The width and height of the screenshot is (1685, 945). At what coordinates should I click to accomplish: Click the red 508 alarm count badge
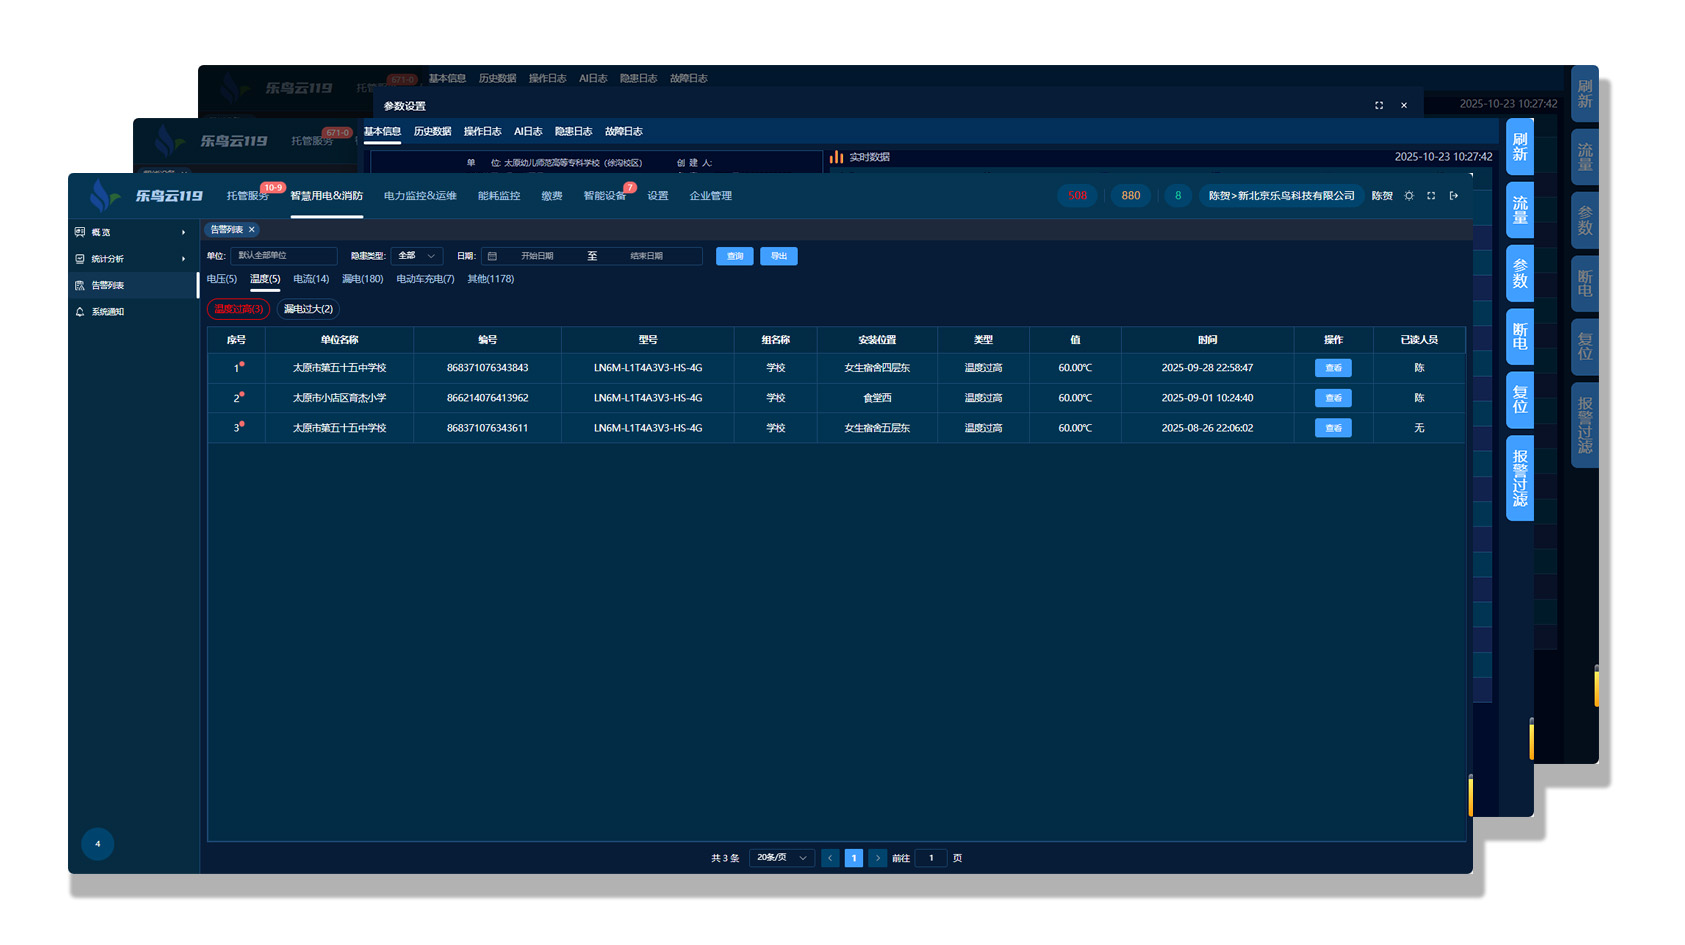[x=1077, y=196]
